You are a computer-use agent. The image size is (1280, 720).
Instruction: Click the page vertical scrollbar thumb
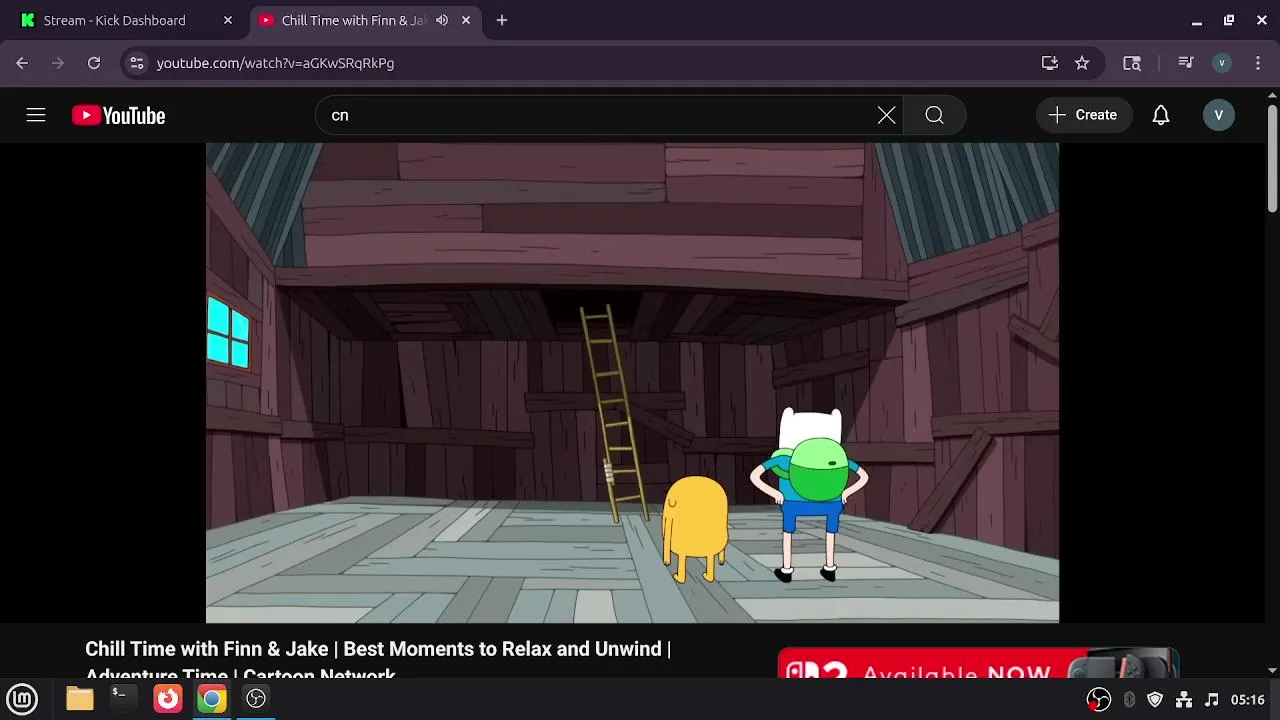coord(1272,158)
